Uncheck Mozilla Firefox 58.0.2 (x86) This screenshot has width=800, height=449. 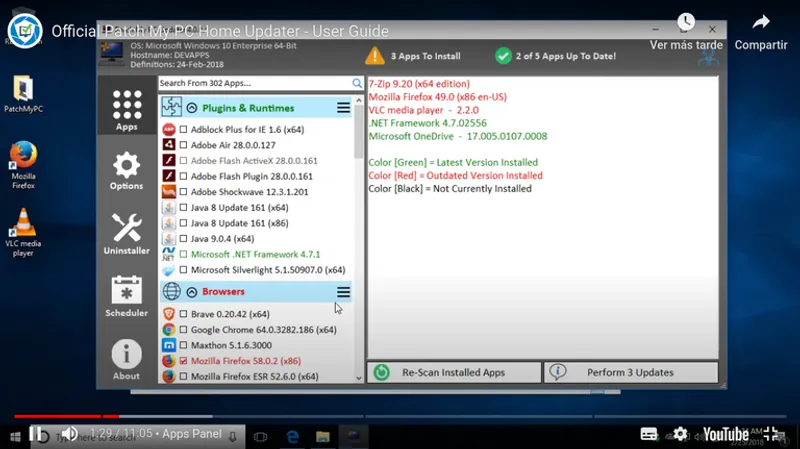click(x=183, y=361)
